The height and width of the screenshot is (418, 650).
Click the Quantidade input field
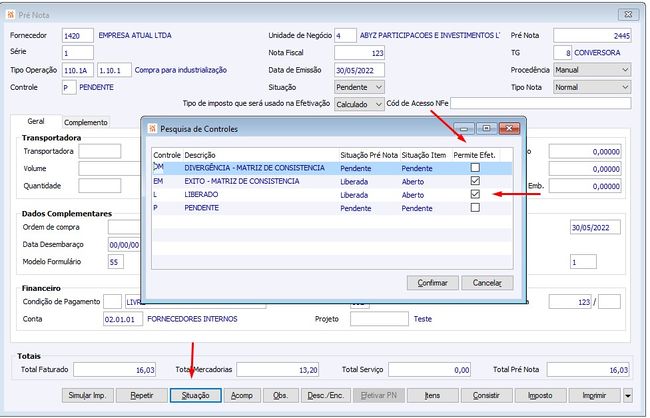[x=100, y=186]
